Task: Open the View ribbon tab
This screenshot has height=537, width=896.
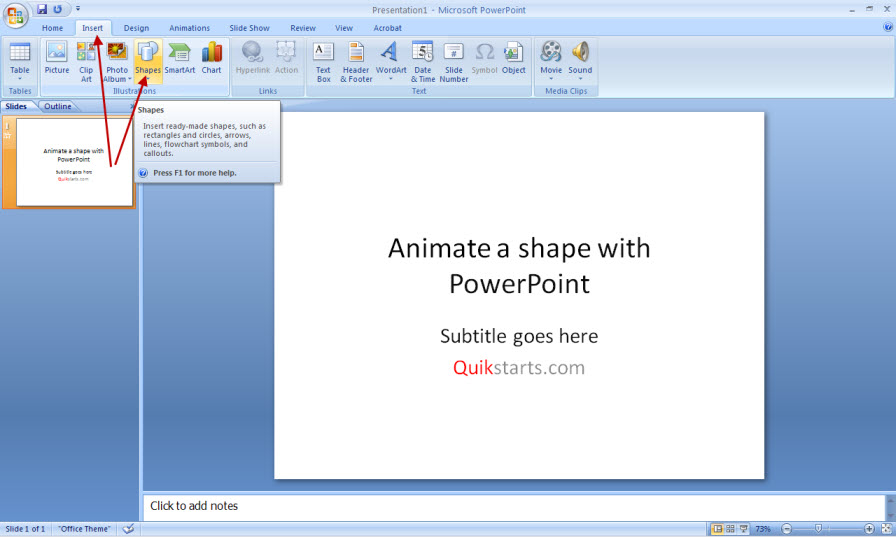Action: (344, 28)
